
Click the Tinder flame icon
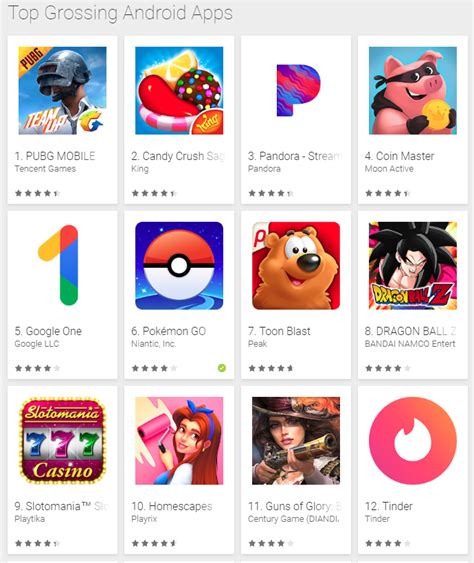click(413, 441)
